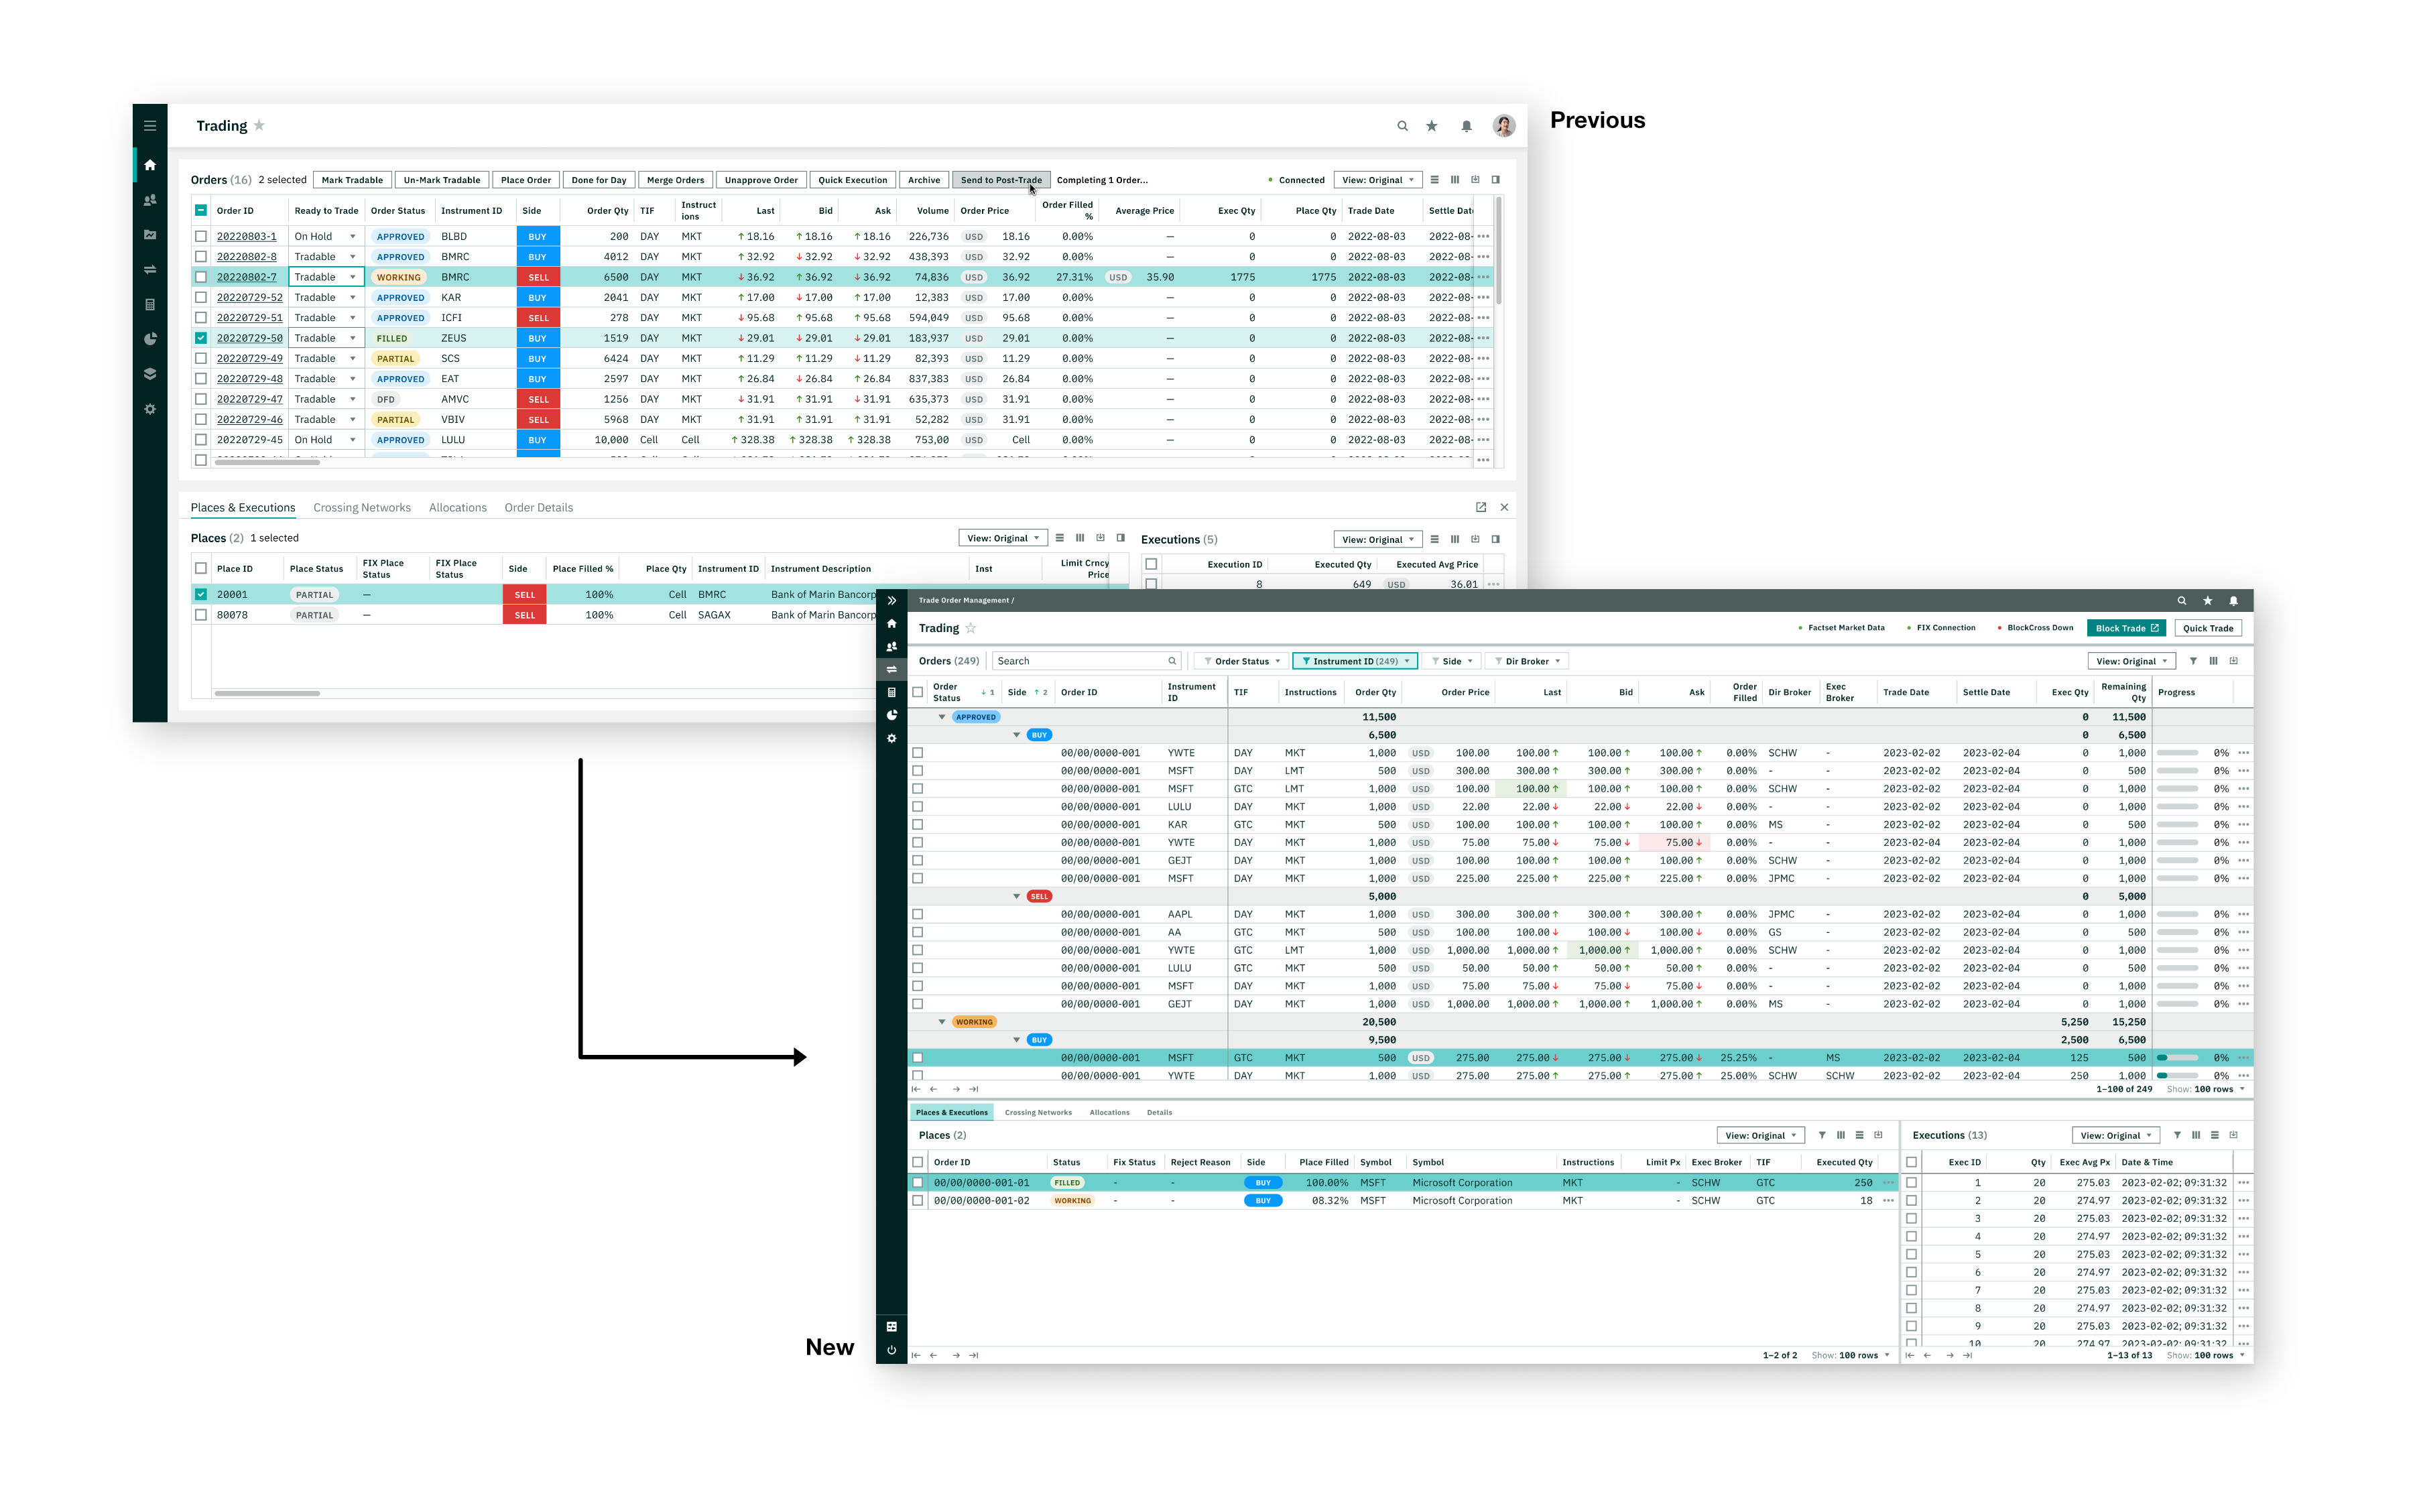Open the Order Status filter dropdown

coord(1241,661)
